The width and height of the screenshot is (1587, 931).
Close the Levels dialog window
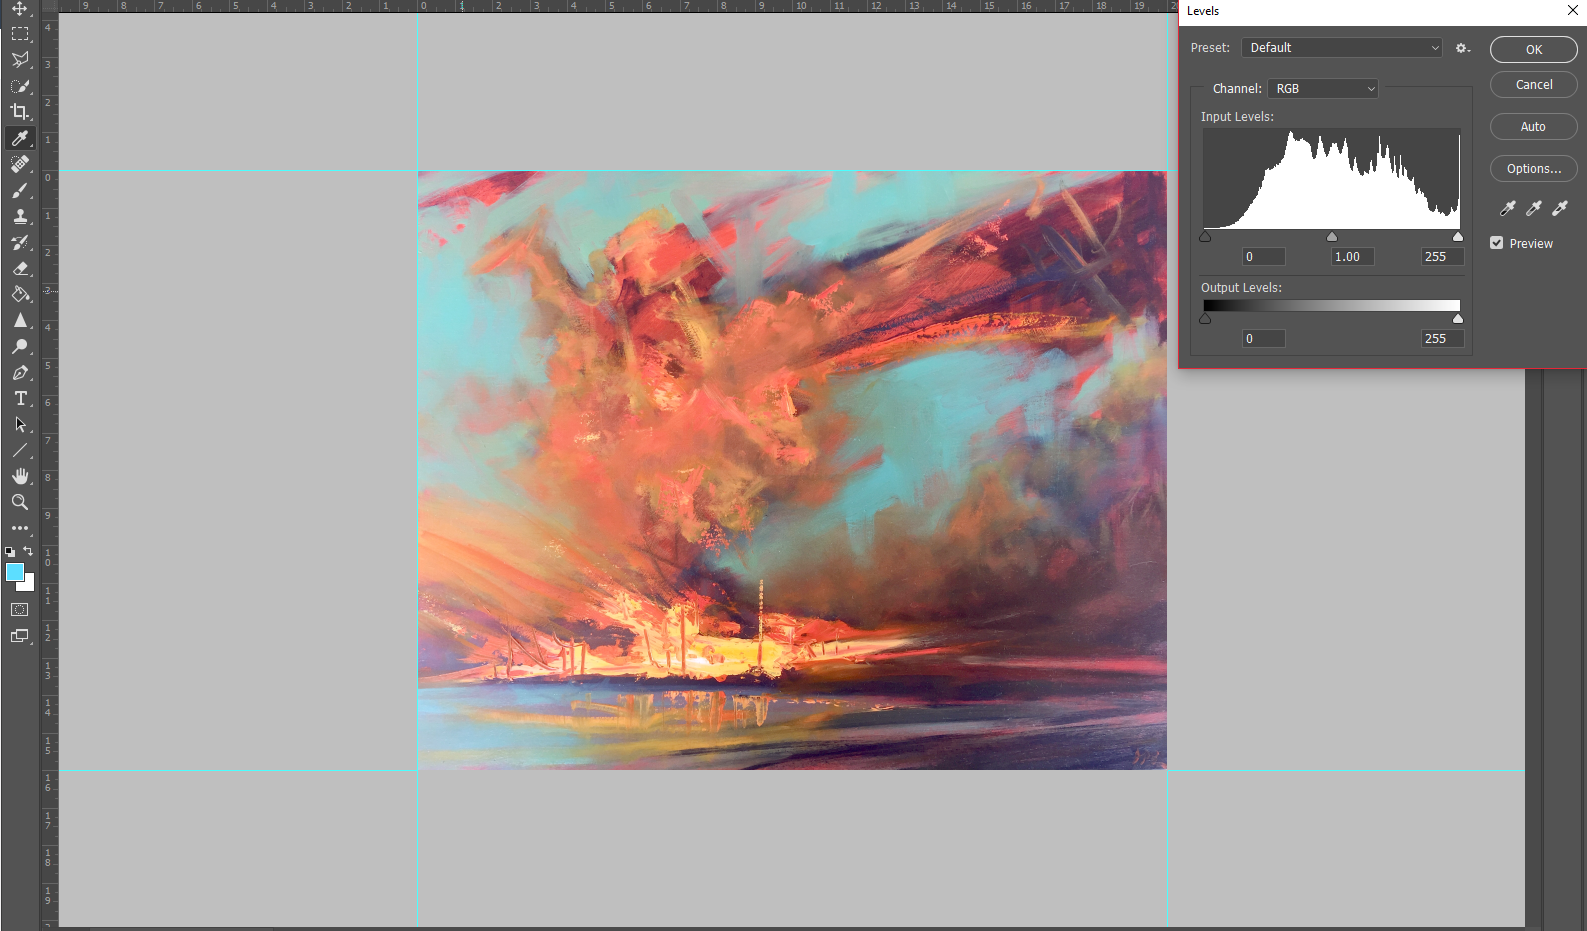1573,11
